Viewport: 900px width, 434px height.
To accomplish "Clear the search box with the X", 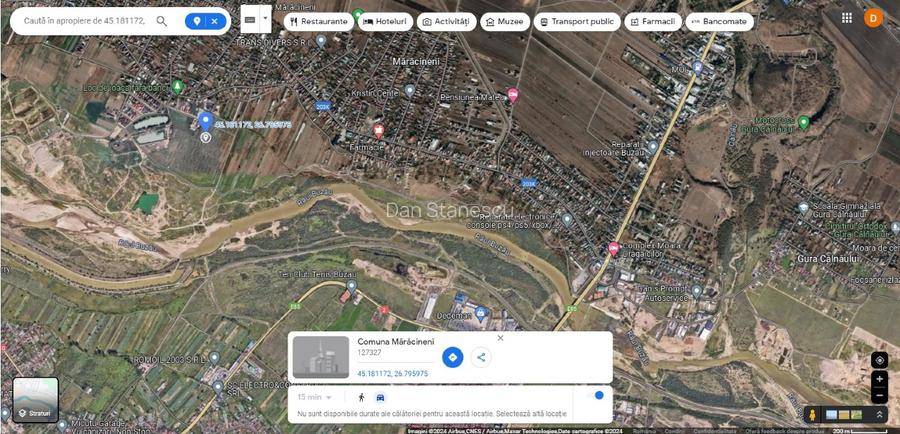I will click(215, 21).
